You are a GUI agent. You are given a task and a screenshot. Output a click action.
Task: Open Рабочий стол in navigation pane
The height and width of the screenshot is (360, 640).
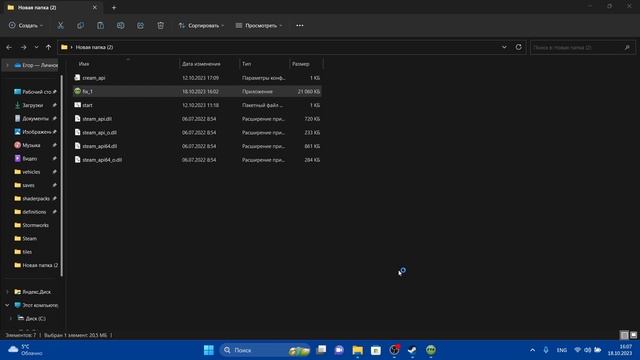[x=35, y=92]
